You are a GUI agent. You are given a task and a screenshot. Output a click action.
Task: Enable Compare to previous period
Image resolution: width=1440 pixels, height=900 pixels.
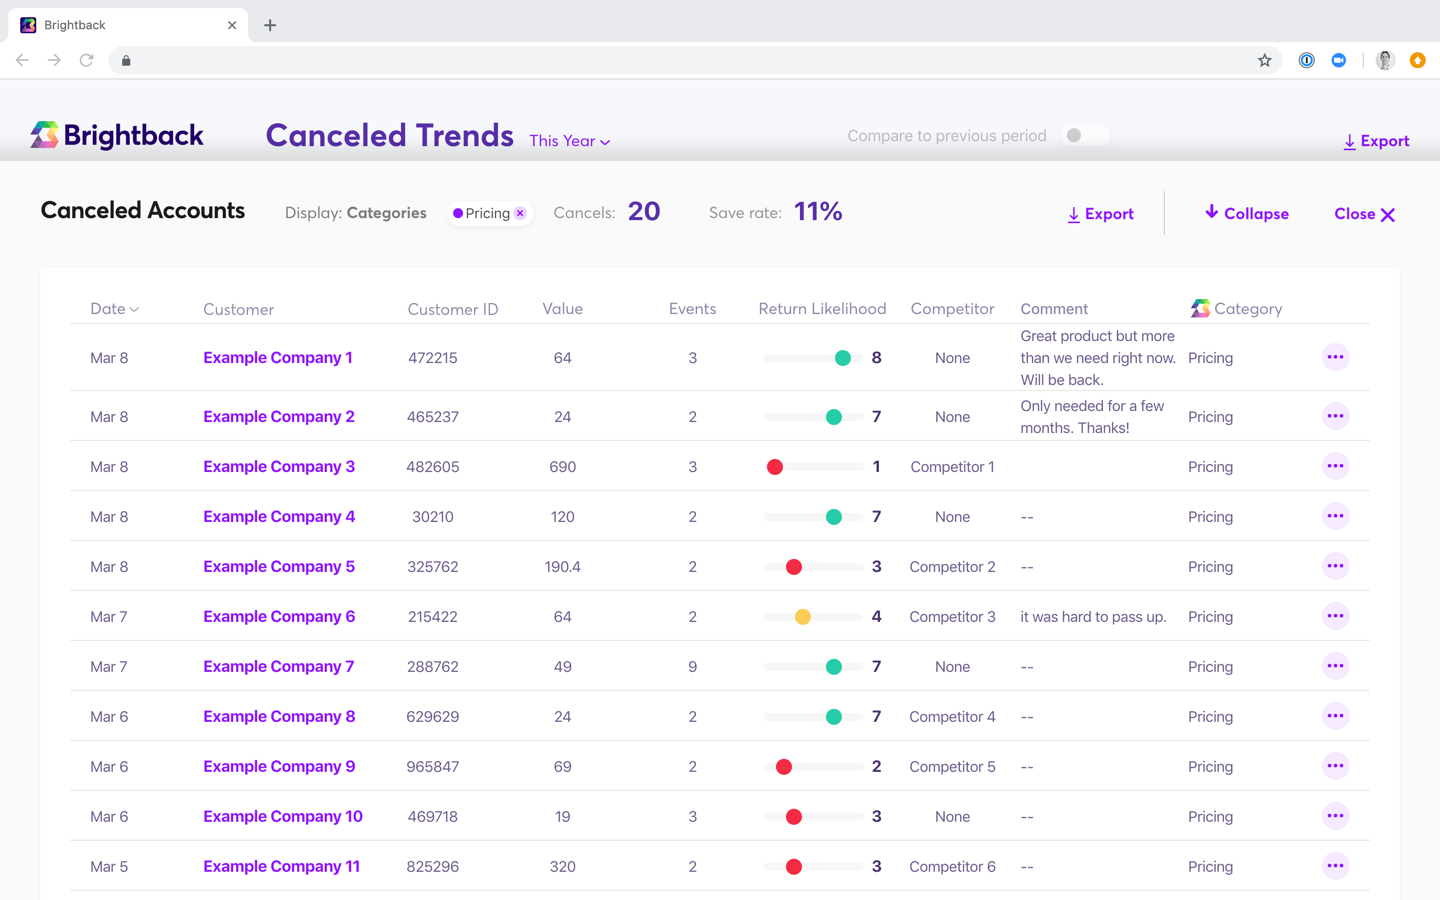(1085, 135)
